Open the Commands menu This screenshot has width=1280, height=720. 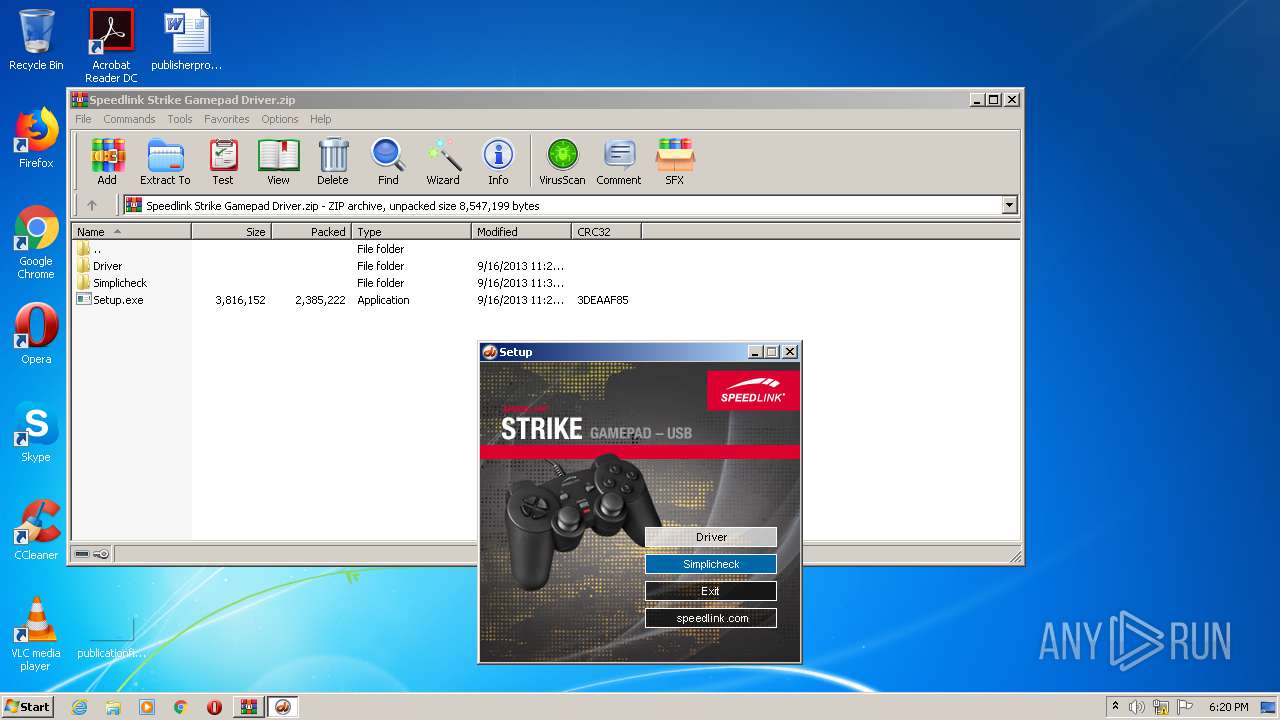(129, 119)
